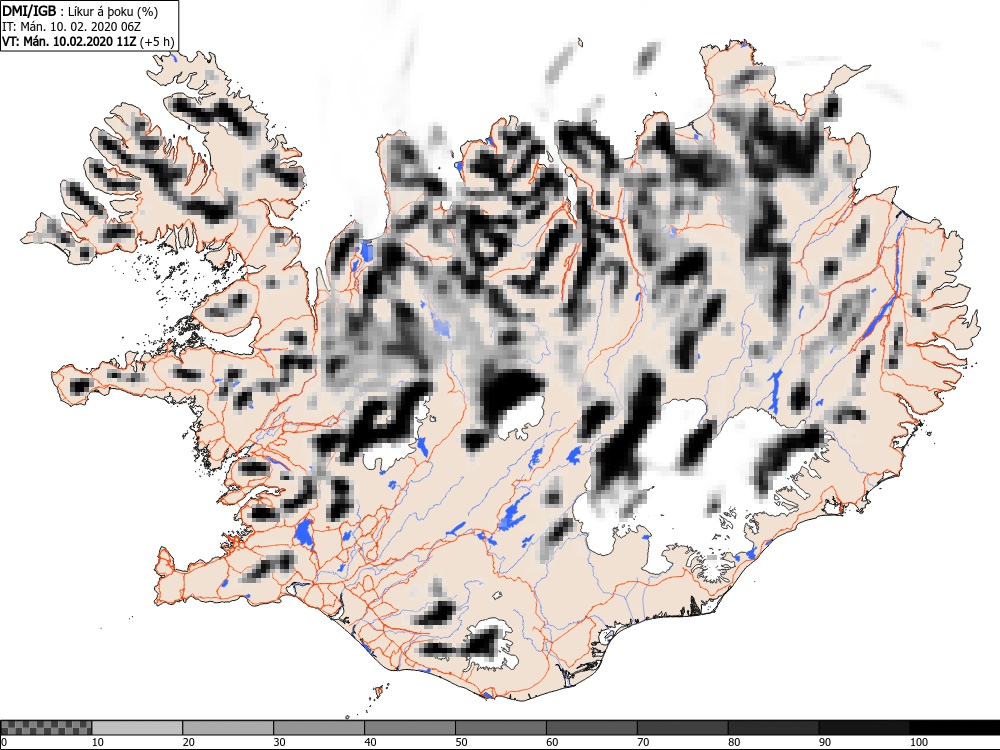Click the "20" legend scale label

pos(189,742)
